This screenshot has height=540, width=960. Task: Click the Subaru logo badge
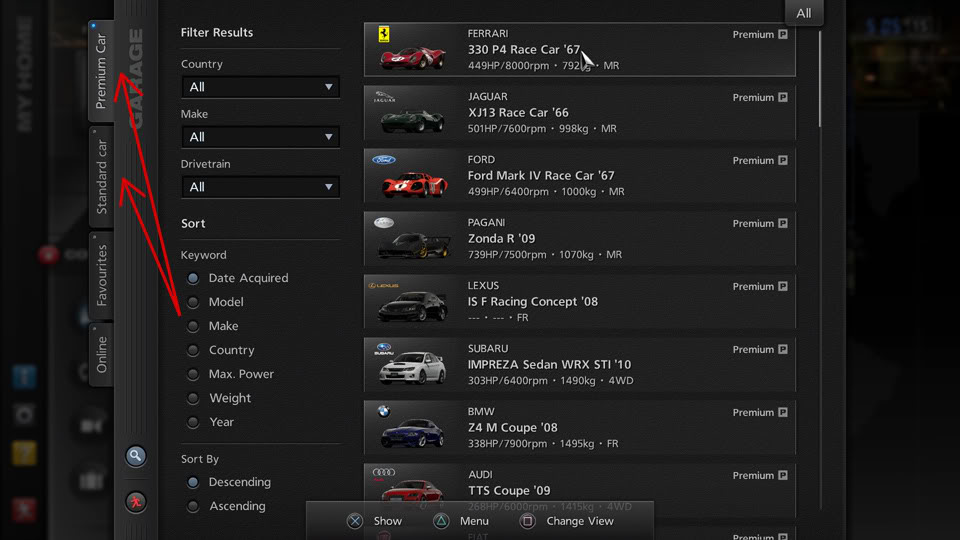[384, 349]
